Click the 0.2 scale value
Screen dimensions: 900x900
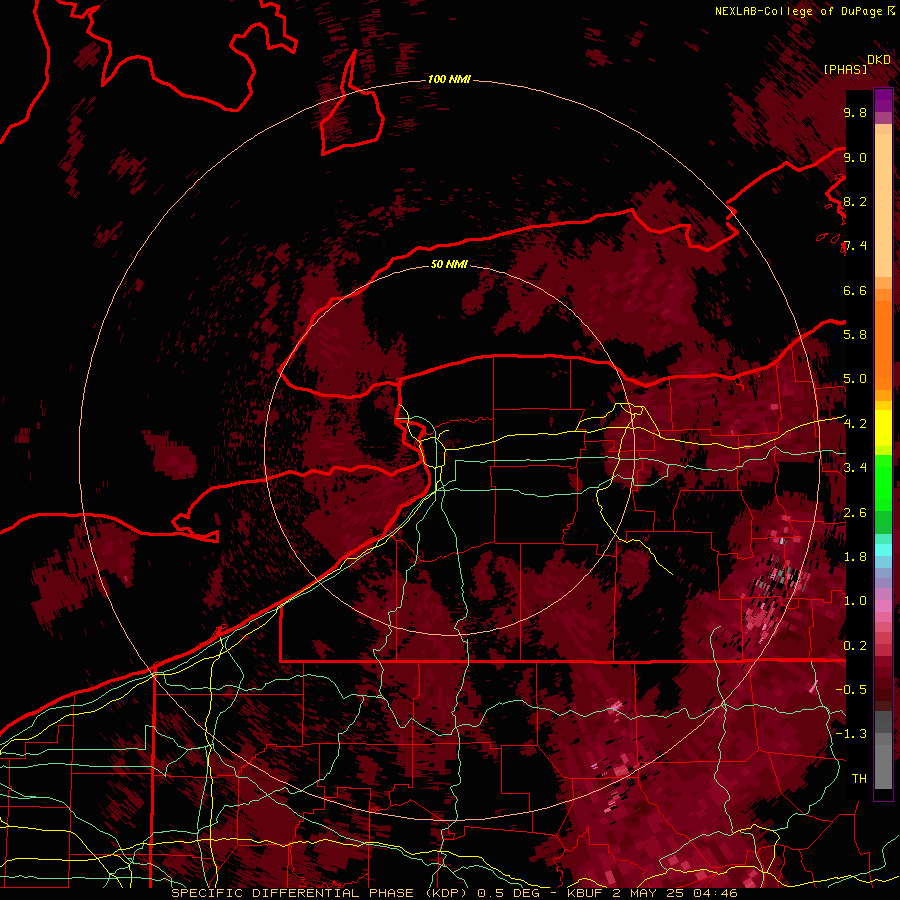coord(855,646)
